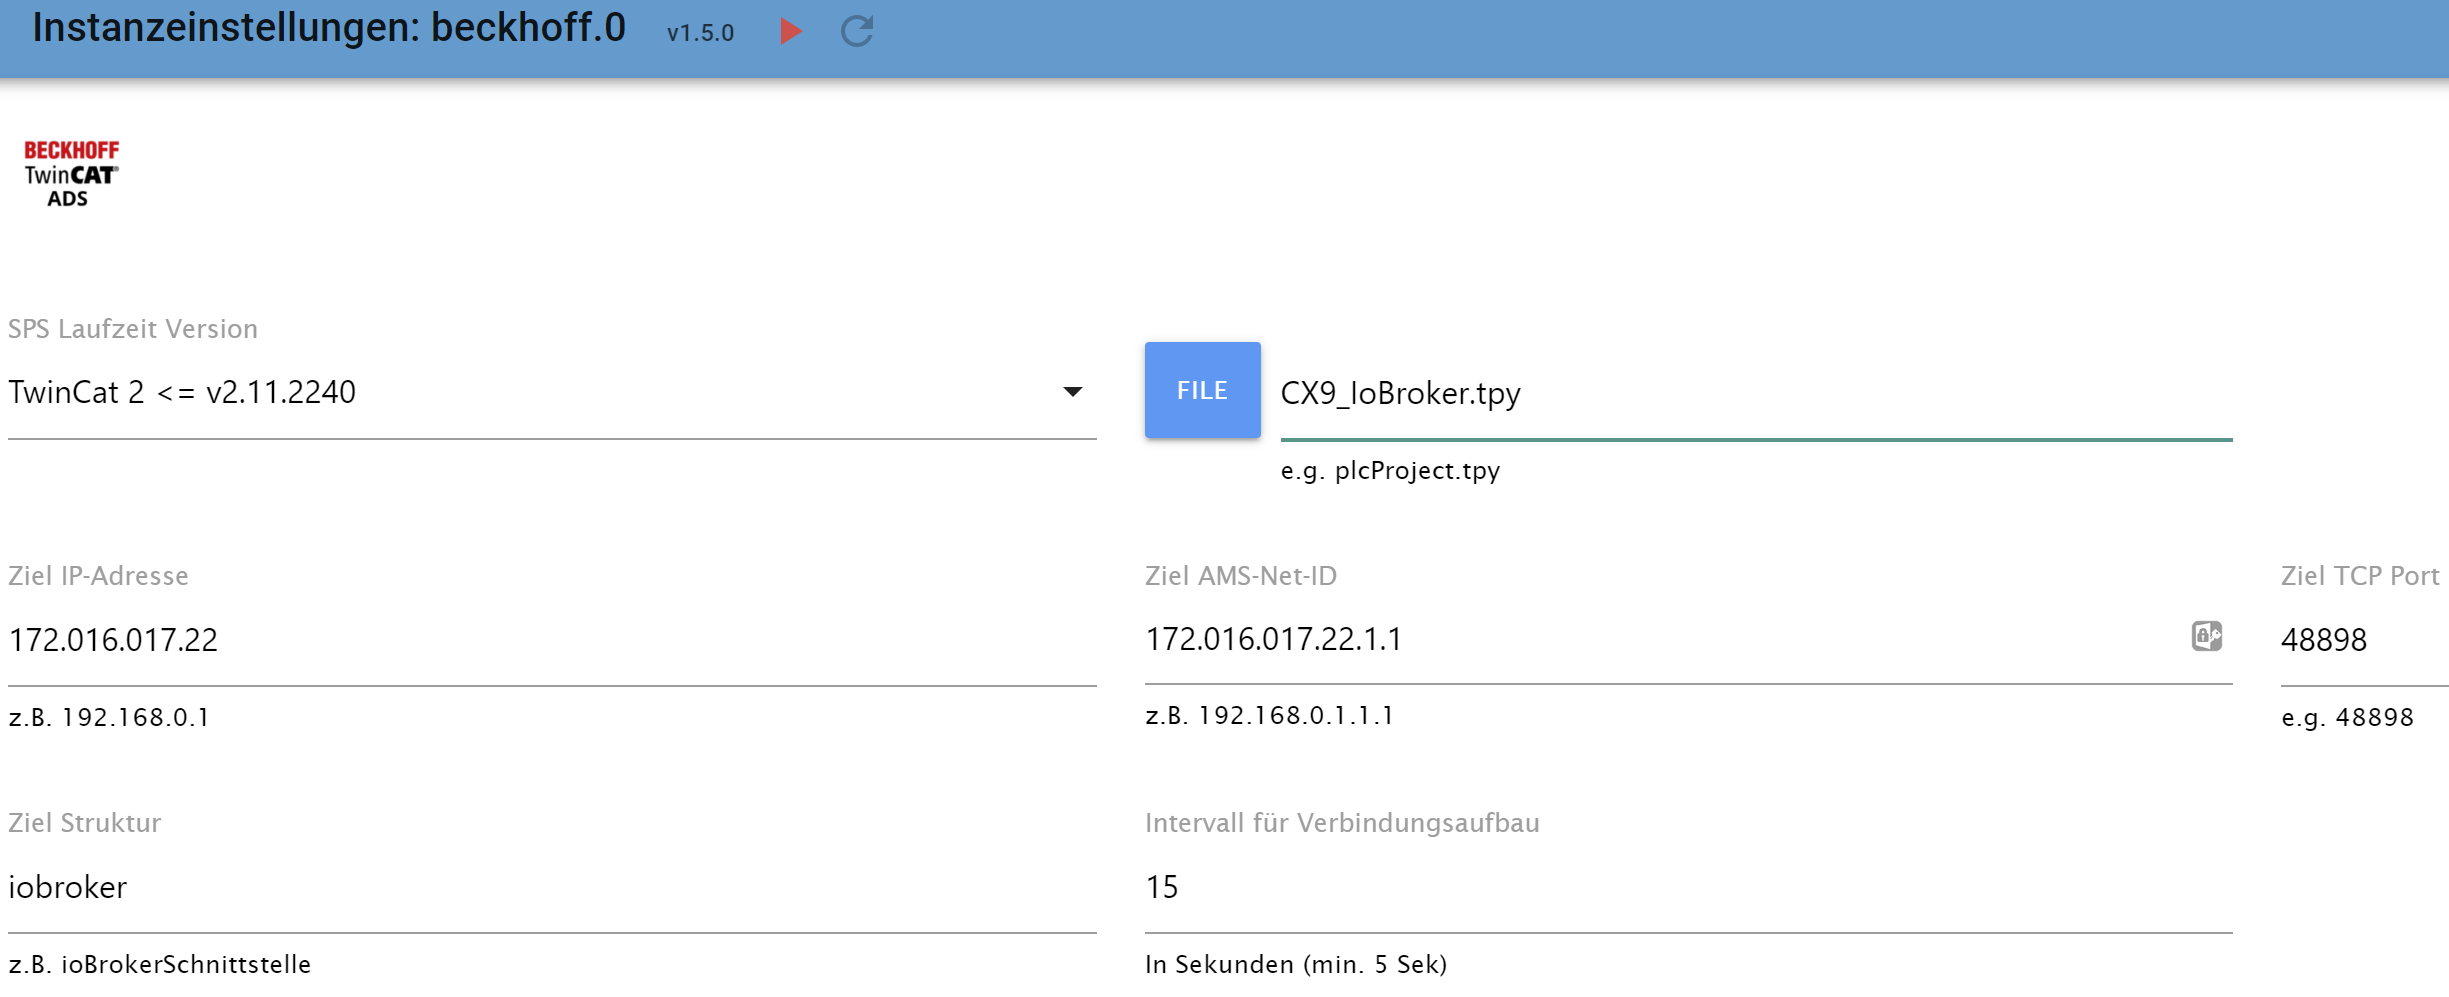Click the title Instanzeinstellungen: beckhoff.0

coord(329,28)
